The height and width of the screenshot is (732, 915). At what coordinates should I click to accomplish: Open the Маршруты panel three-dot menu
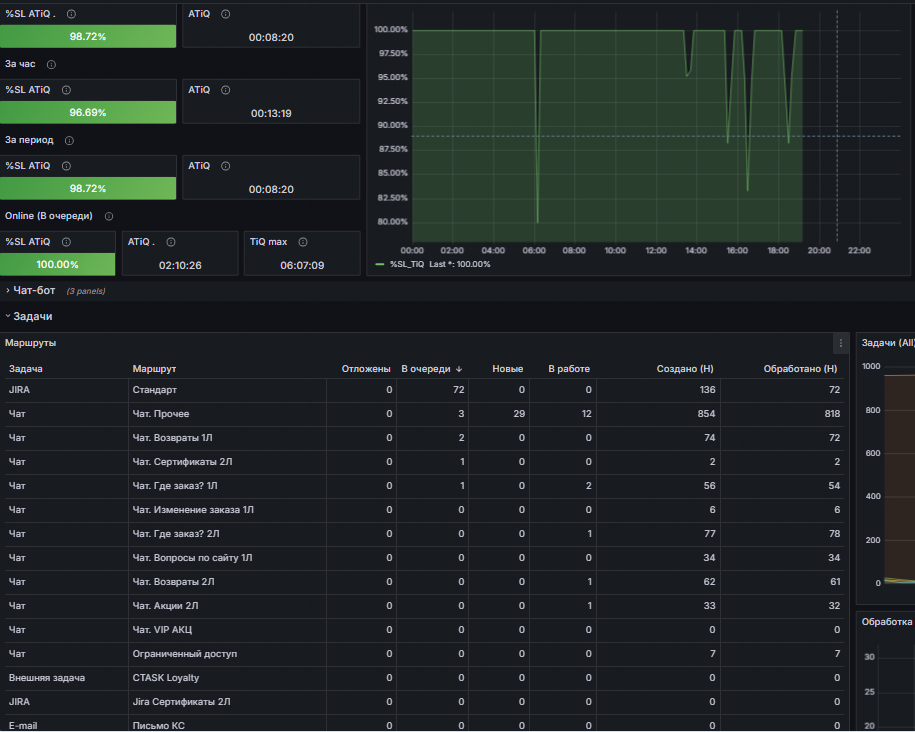coord(840,343)
